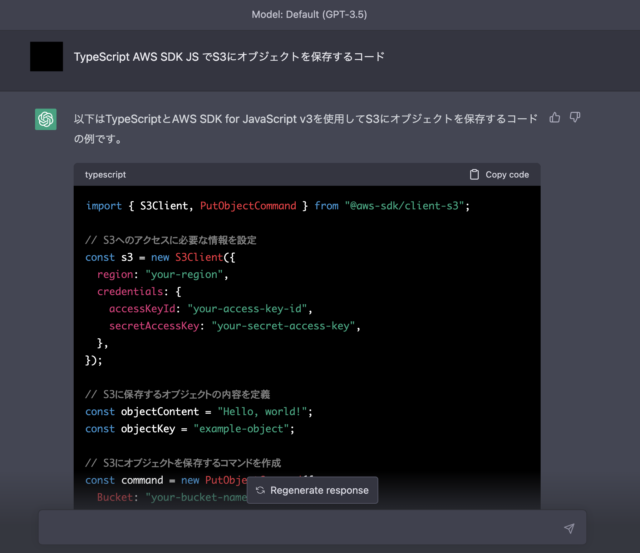Click the ChatGPT logo avatar
640x553 pixels.
(x=46, y=119)
